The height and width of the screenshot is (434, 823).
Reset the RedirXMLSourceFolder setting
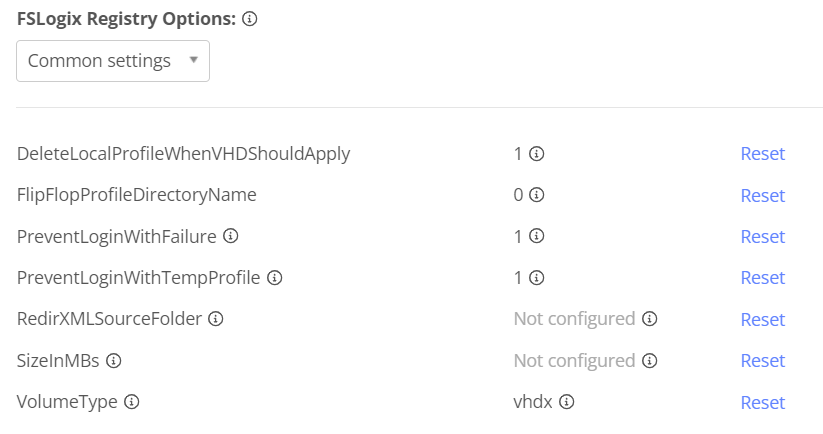(762, 320)
